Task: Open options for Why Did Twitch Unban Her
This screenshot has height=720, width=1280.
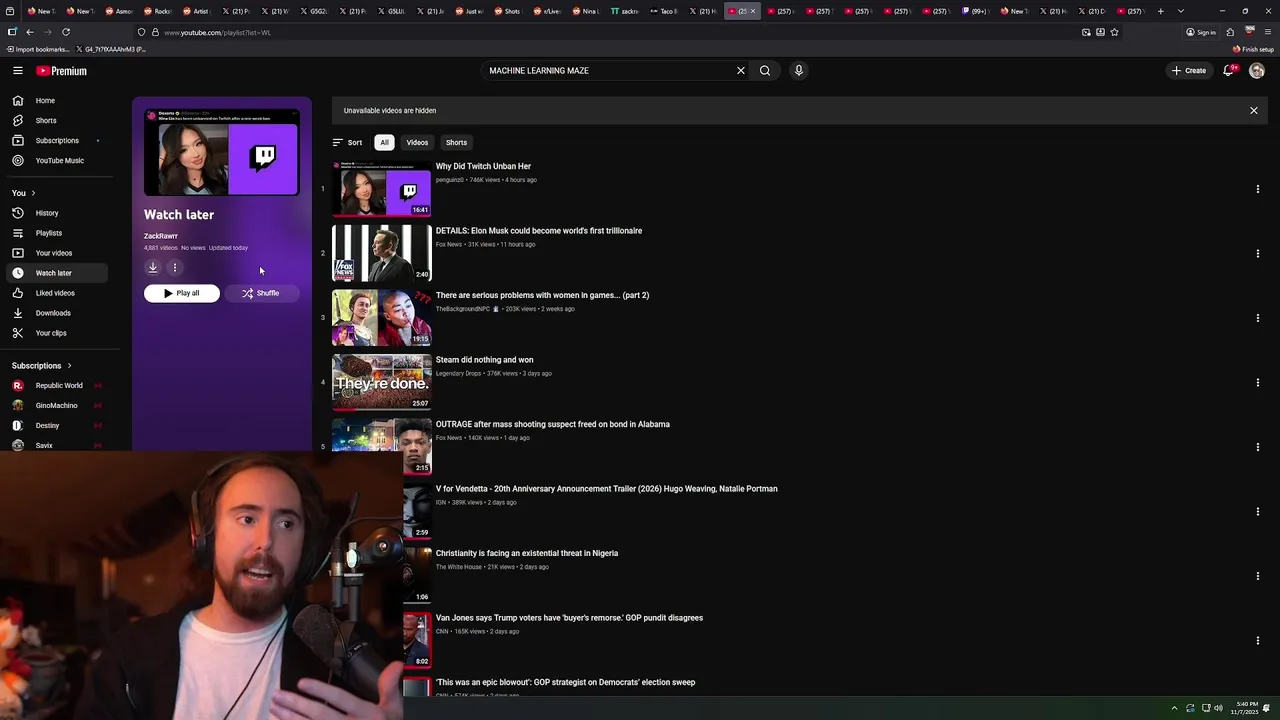Action: click(1257, 189)
